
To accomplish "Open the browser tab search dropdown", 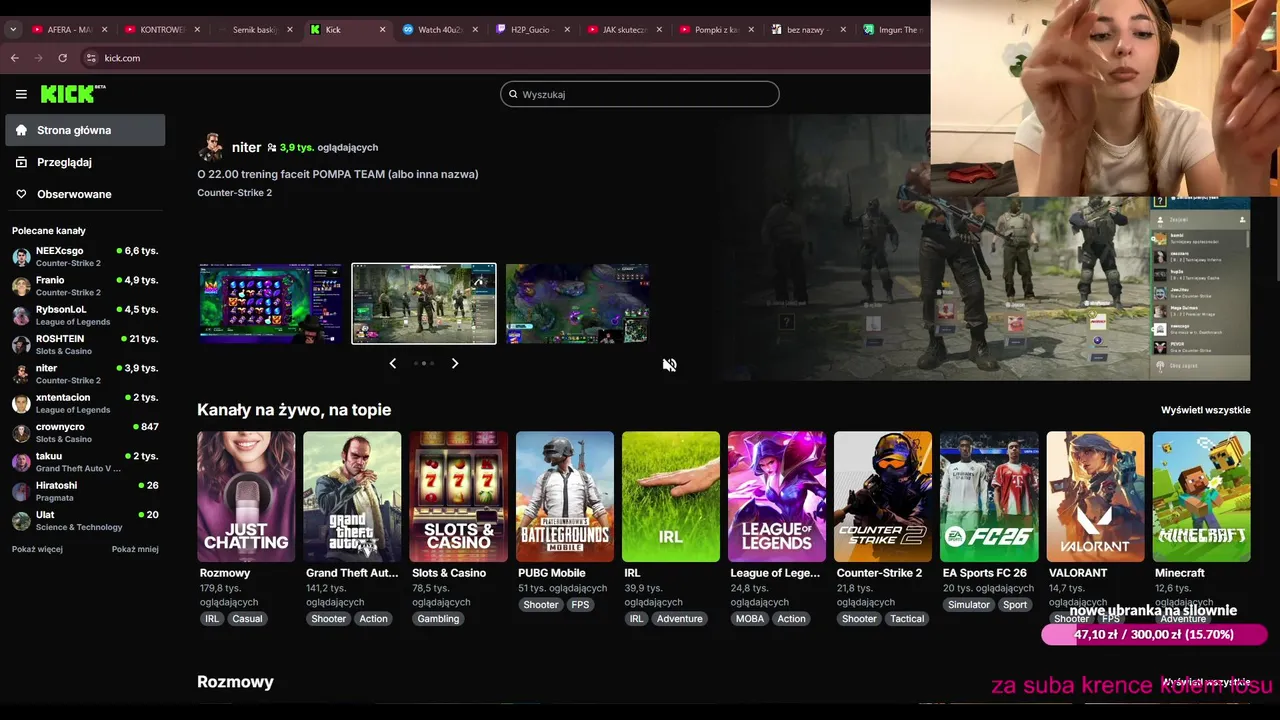I will [13, 30].
